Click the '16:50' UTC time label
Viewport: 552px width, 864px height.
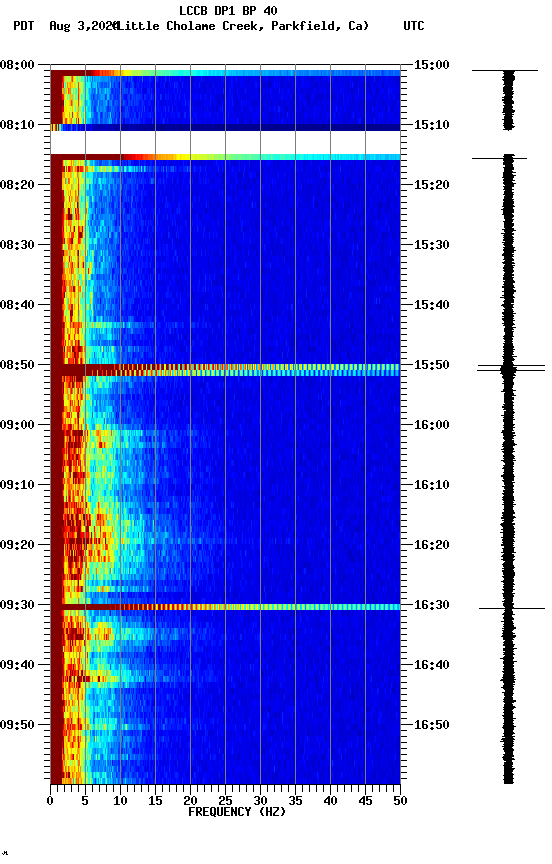click(x=432, y=725)
